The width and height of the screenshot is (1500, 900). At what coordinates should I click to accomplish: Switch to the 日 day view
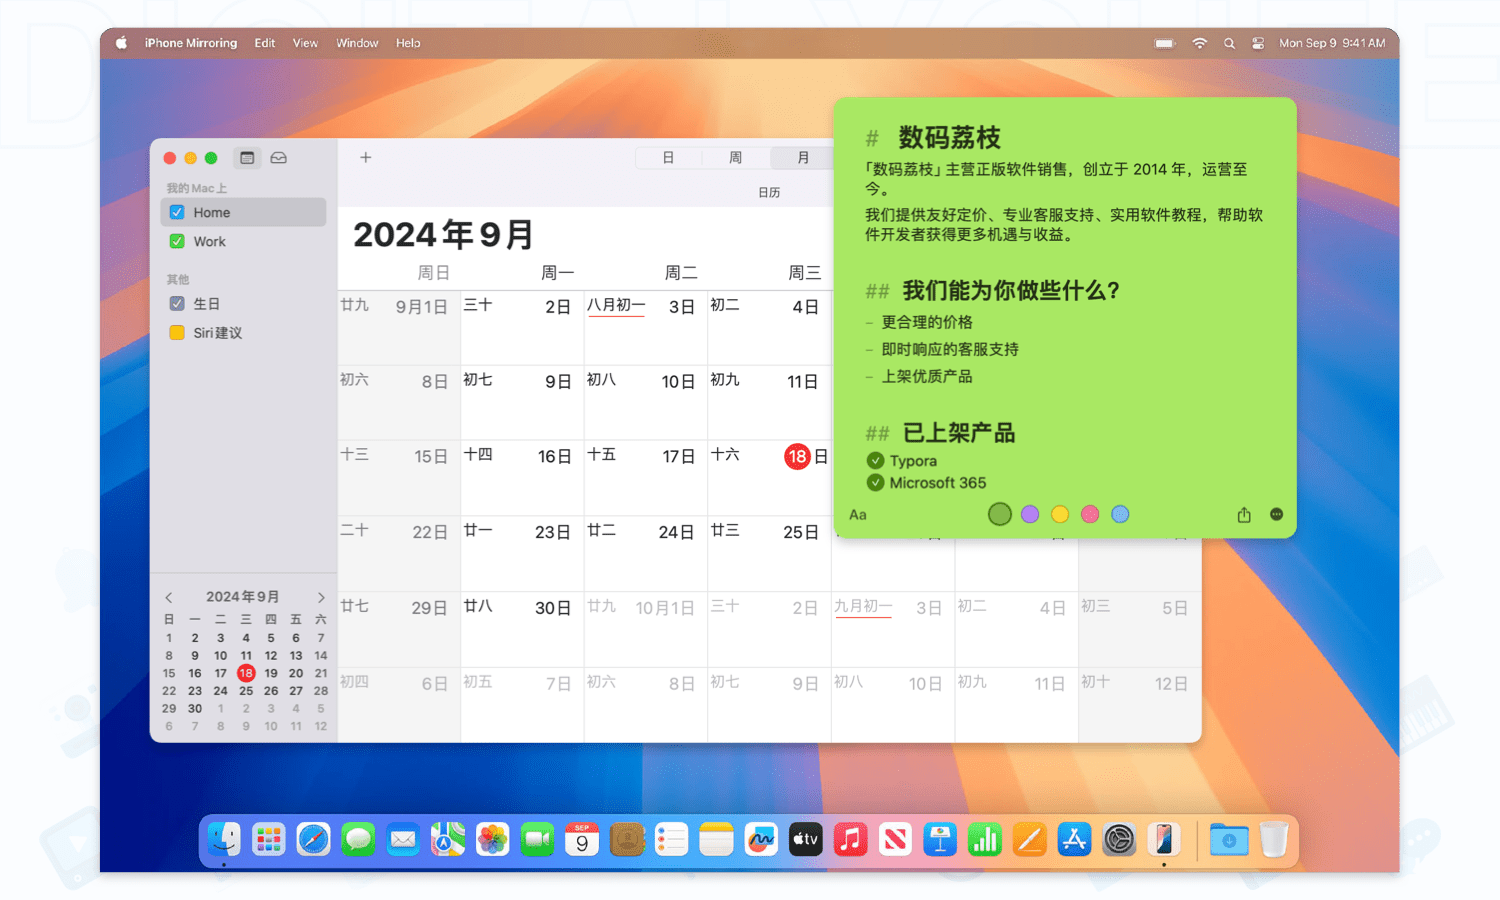668,158
